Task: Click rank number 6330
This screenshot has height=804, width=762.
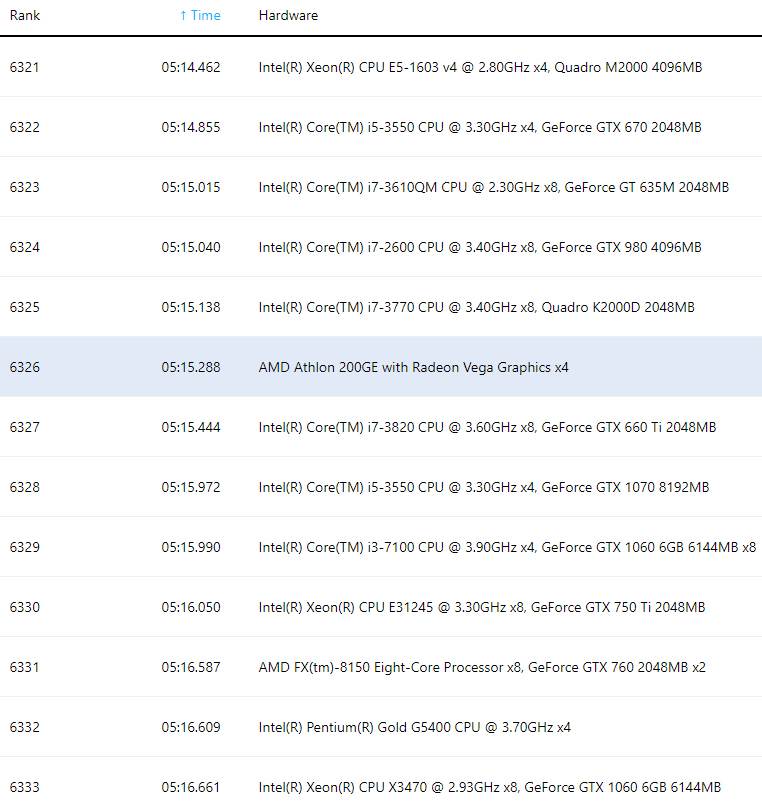Action: coord(25,607)
